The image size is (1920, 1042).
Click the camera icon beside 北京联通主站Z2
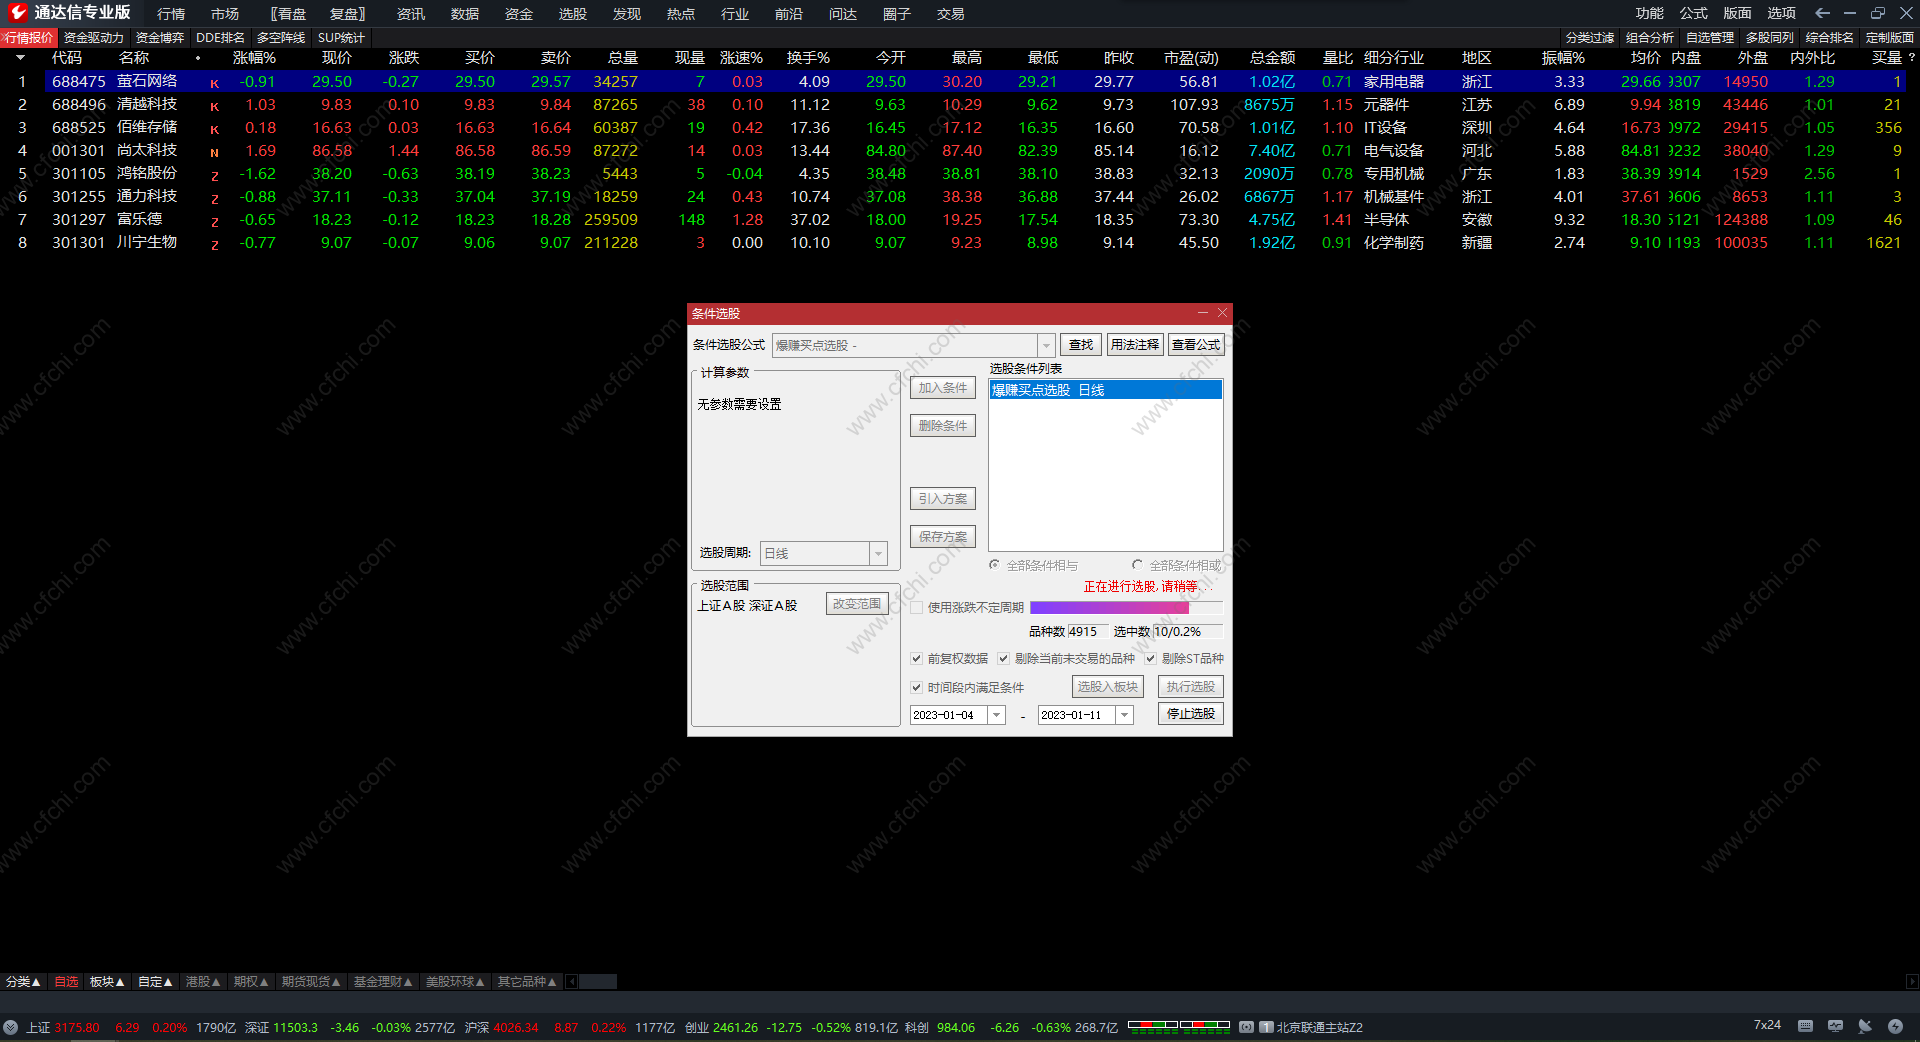[x=1246, y=1027]
